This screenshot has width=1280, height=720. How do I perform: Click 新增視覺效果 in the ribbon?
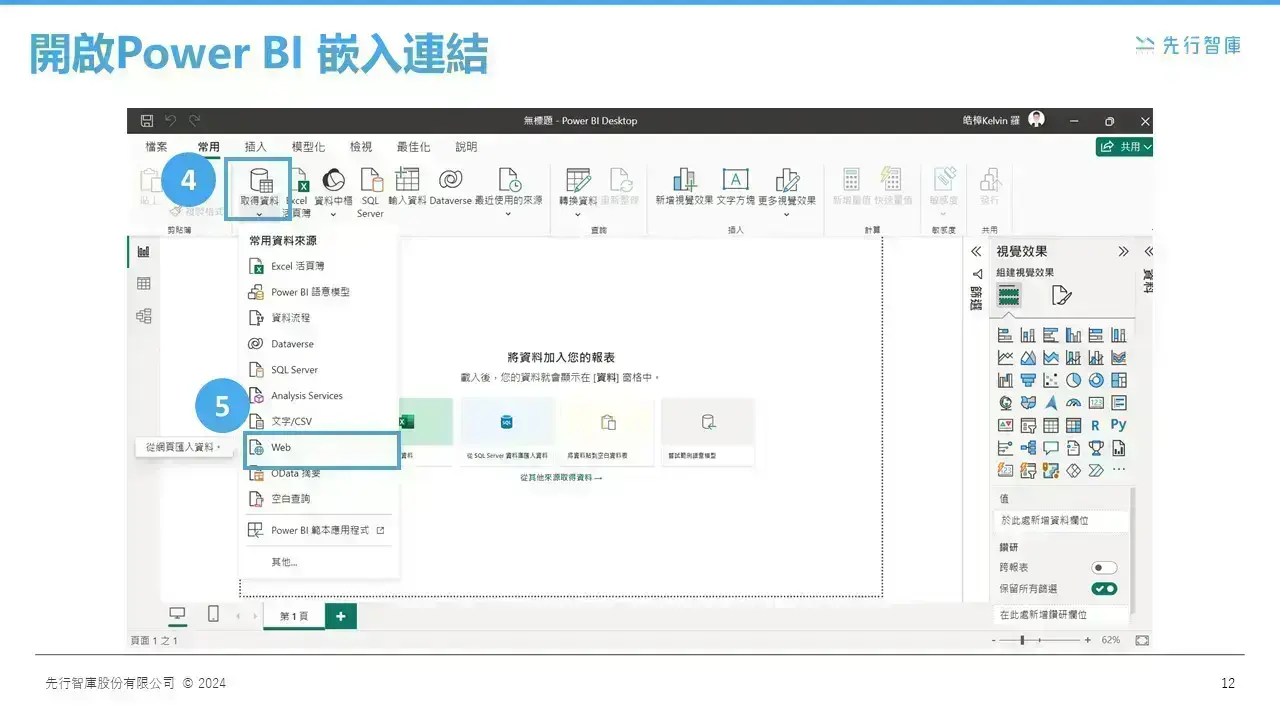(x=684, y=187)
